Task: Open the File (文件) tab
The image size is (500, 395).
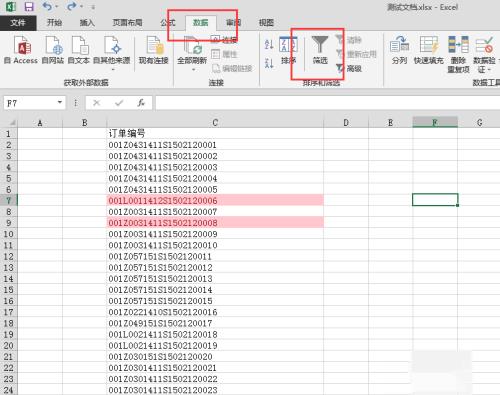Action: click(18, 23)
